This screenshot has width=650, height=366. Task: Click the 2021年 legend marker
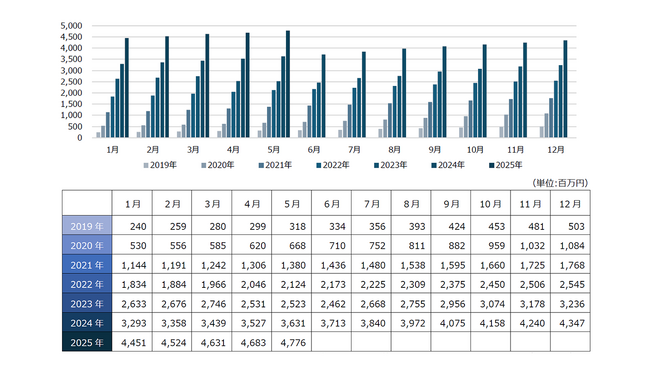point(261,165)
